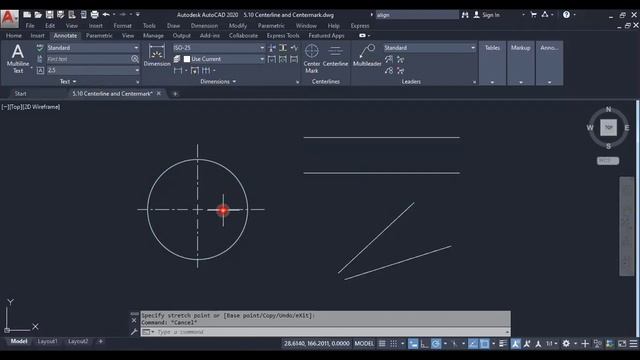Expand the Text panel title

pyautogui.click(x=68, y=82)
